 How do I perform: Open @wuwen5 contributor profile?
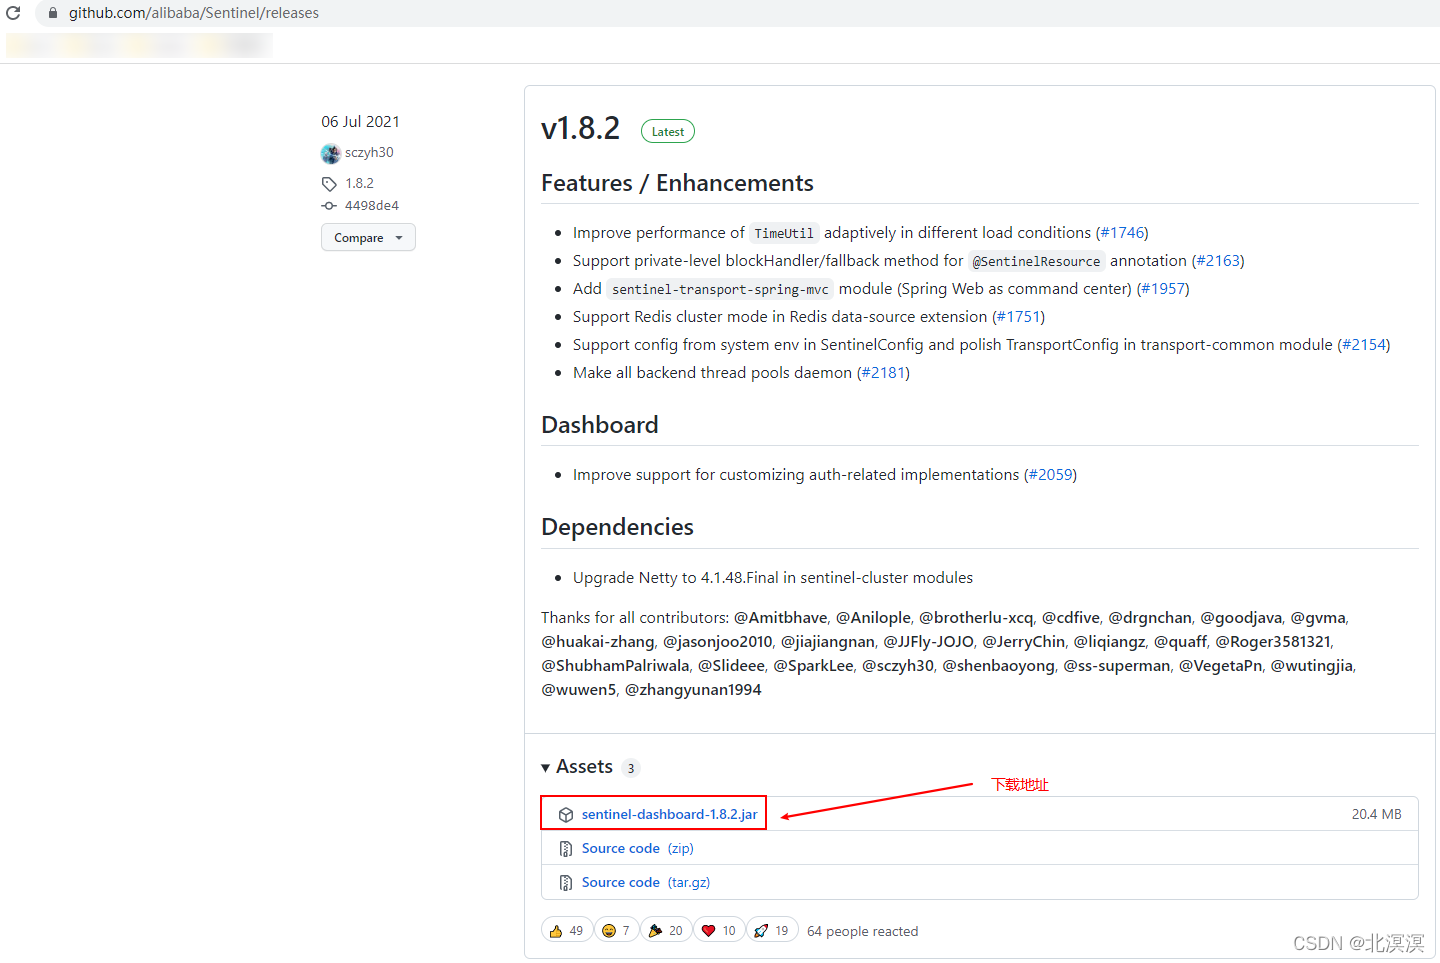point(579,690)
